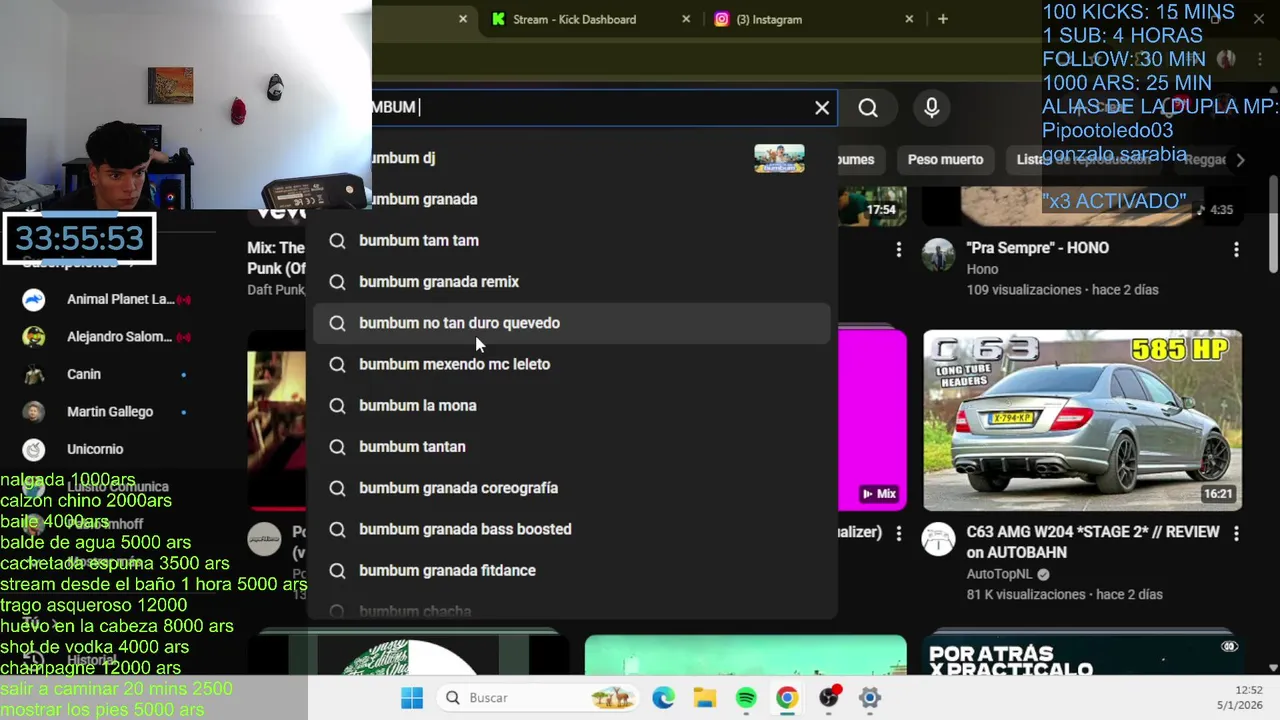Open the HONO channel avatar
Screen dimensions: 1280x720
[x=938, y=255]
